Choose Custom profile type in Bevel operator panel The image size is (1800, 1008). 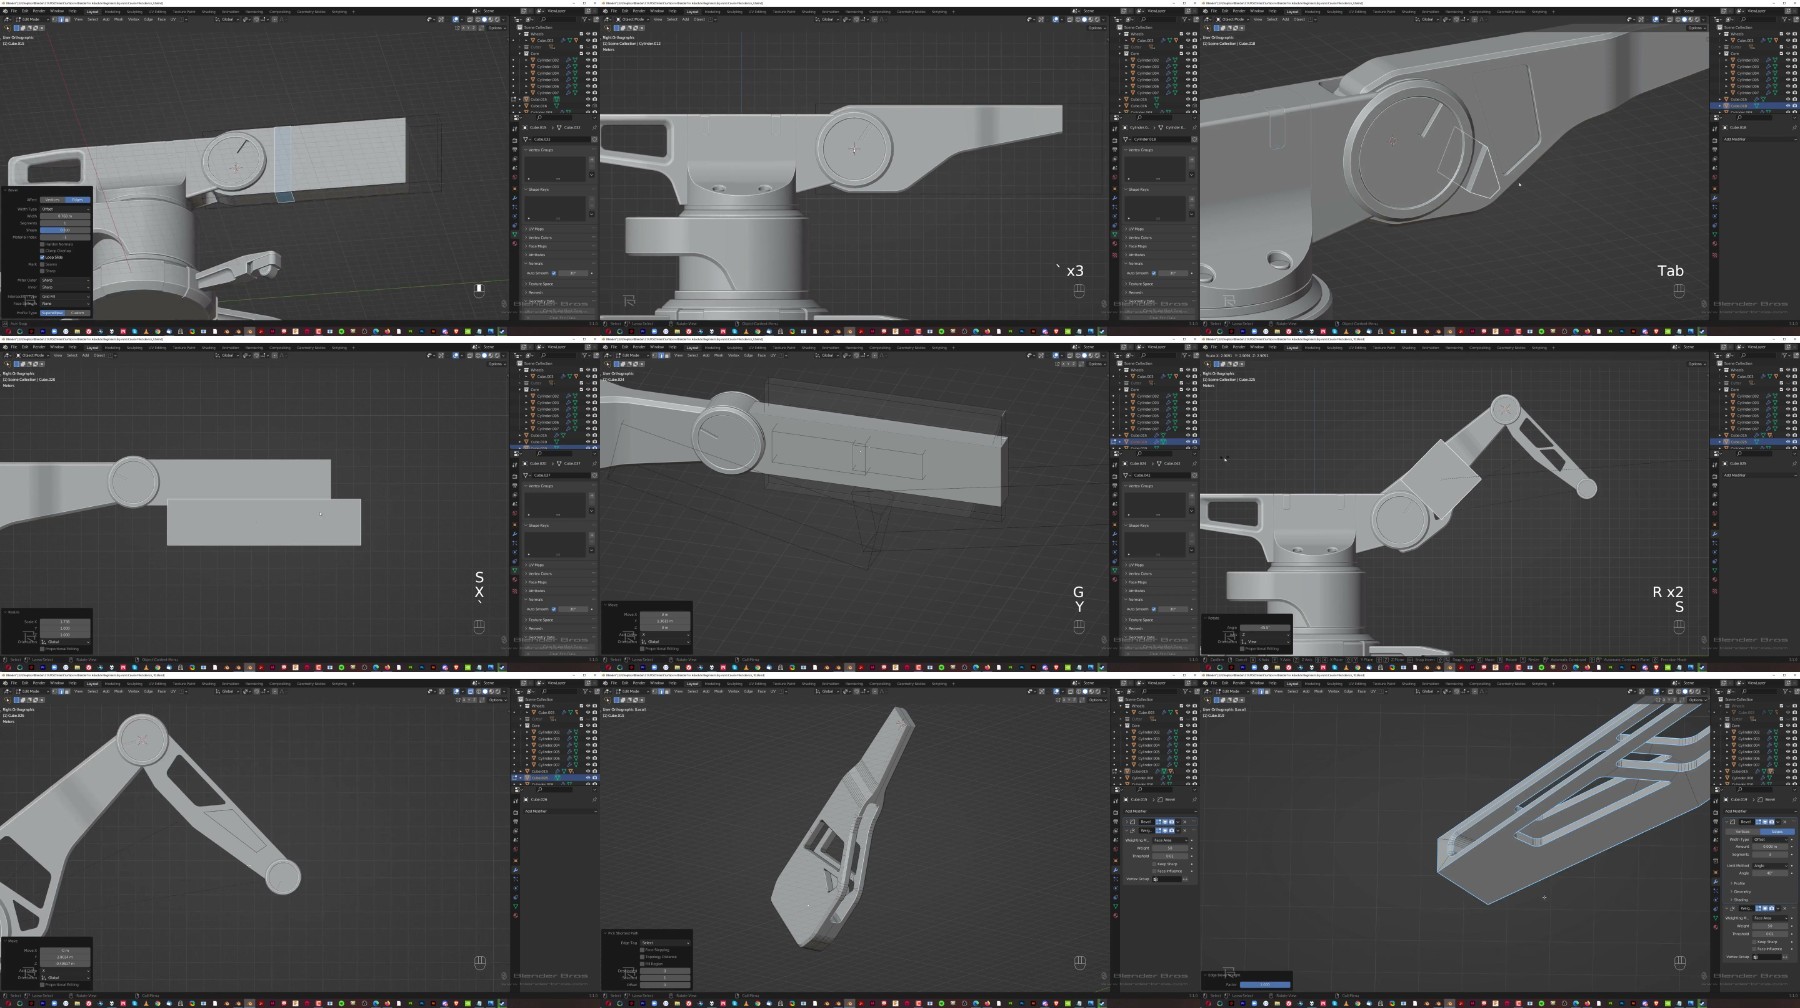(78, 313)
